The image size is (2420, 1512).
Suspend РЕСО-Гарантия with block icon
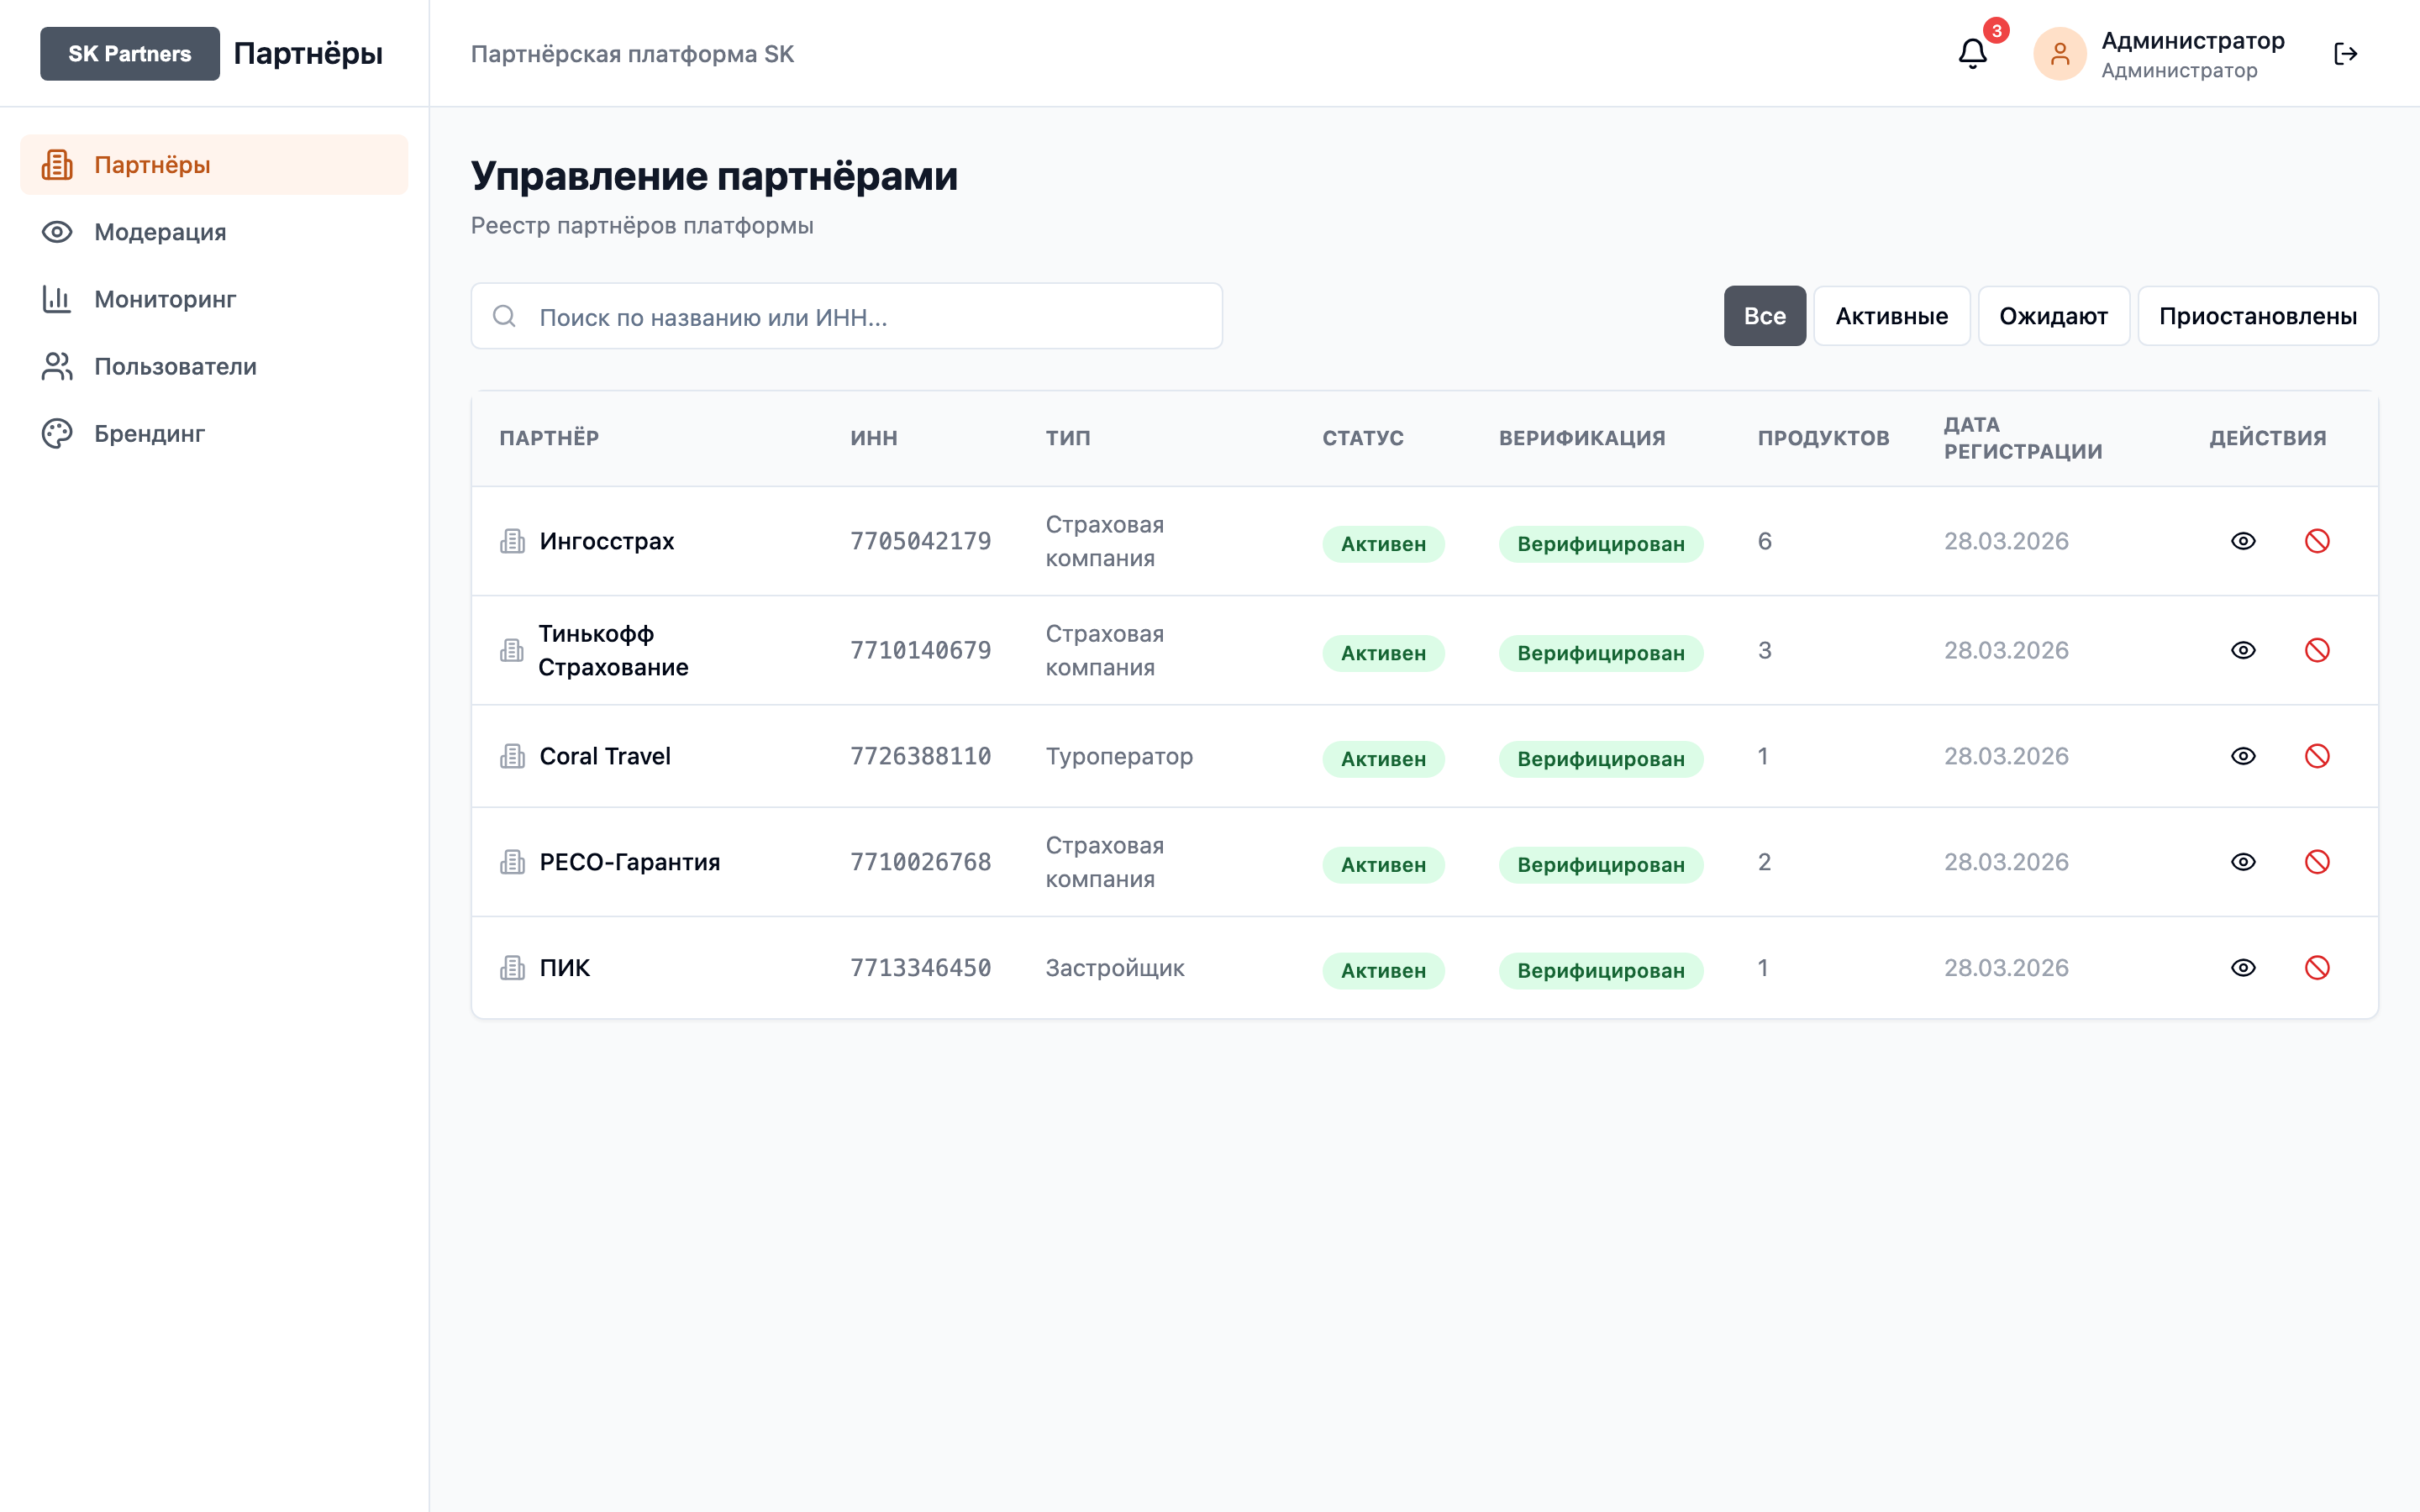pos(2317,862)
